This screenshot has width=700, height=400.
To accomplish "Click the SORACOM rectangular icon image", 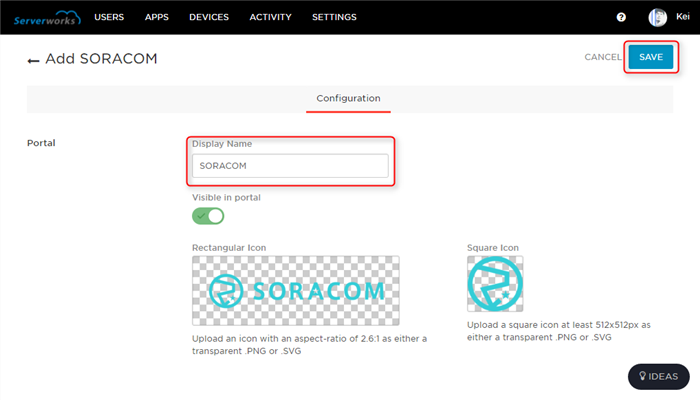I will [x=296, y=291].
